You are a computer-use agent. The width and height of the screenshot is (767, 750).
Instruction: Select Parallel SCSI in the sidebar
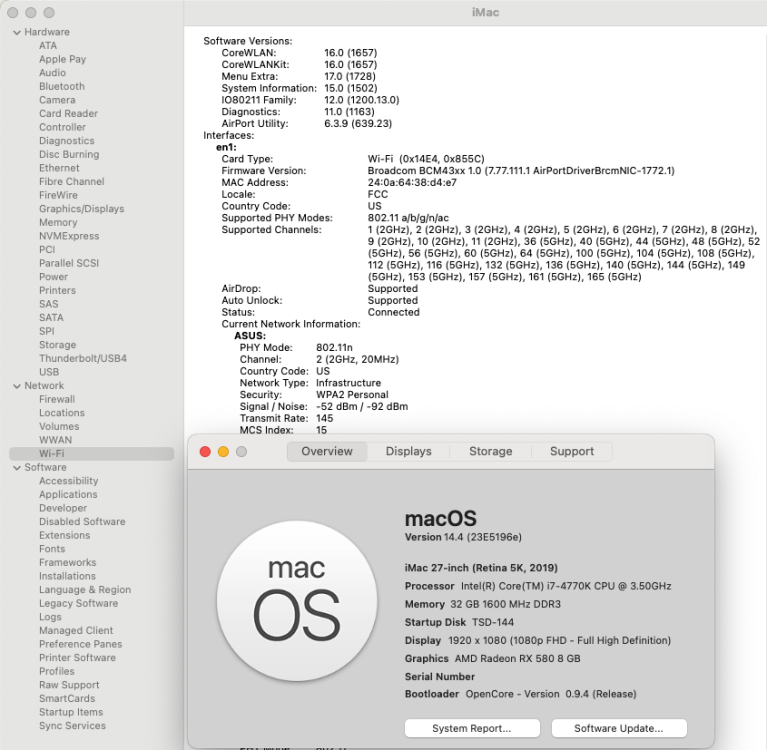[x=69, y=263]
